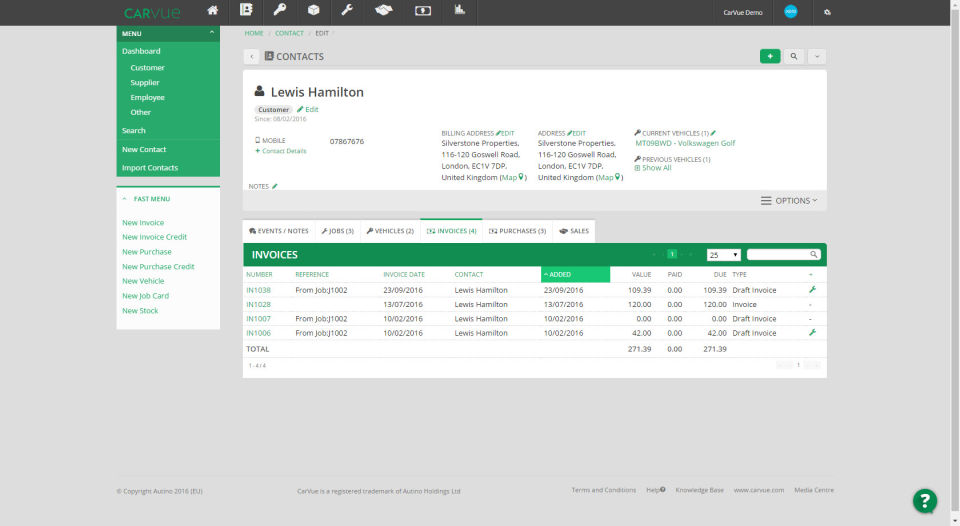Collapse the Menu sidebar section
960x526 pixels.
click(211, 34)
